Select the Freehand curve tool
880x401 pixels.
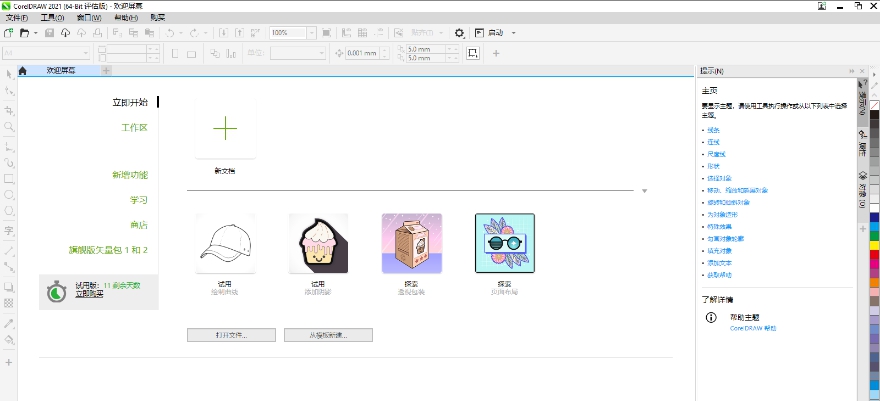[9, 147]
